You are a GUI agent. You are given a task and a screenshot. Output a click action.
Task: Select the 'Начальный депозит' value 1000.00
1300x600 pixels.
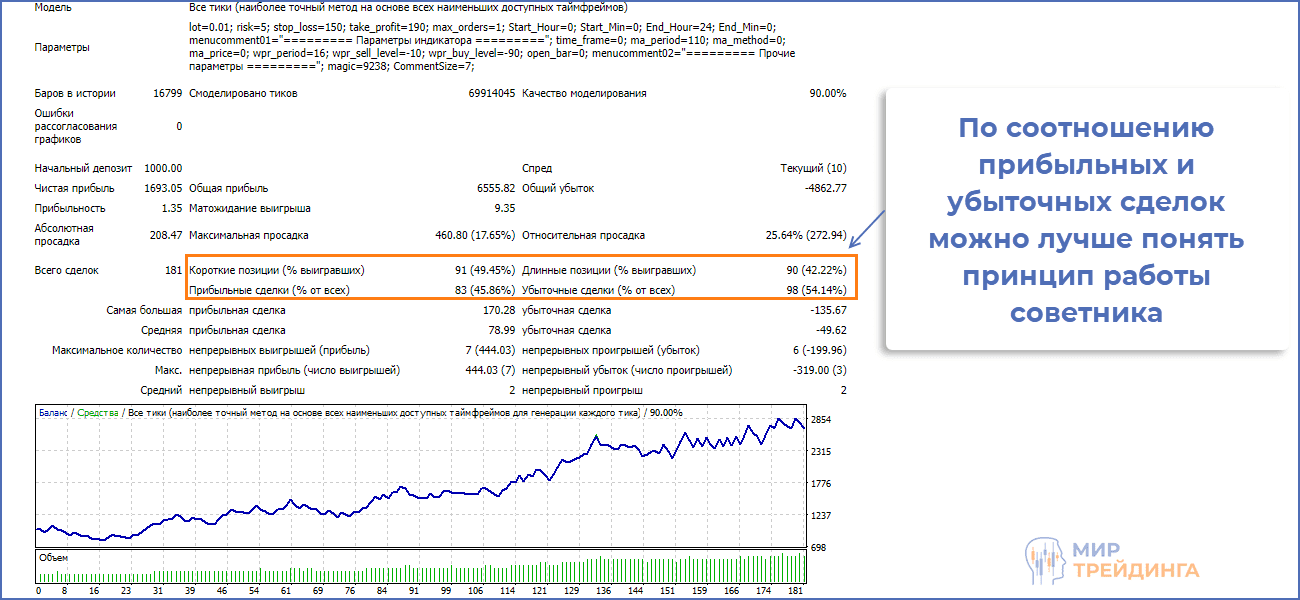[162, 168]
